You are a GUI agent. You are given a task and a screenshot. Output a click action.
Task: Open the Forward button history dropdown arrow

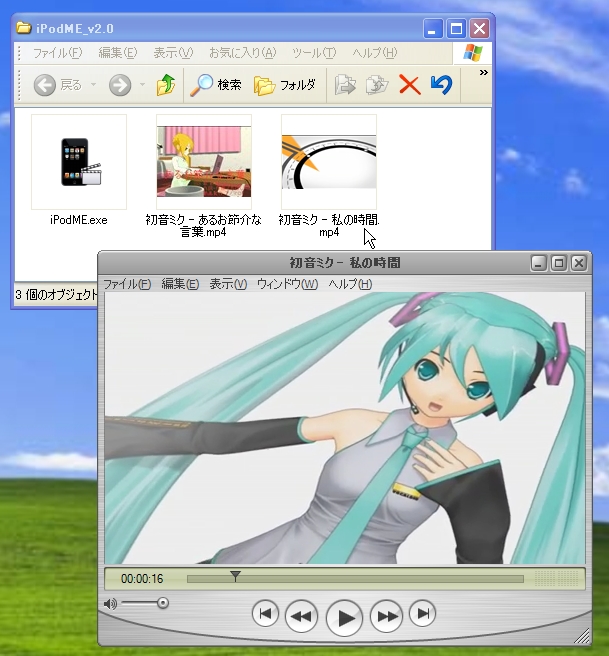click(143, 85)
